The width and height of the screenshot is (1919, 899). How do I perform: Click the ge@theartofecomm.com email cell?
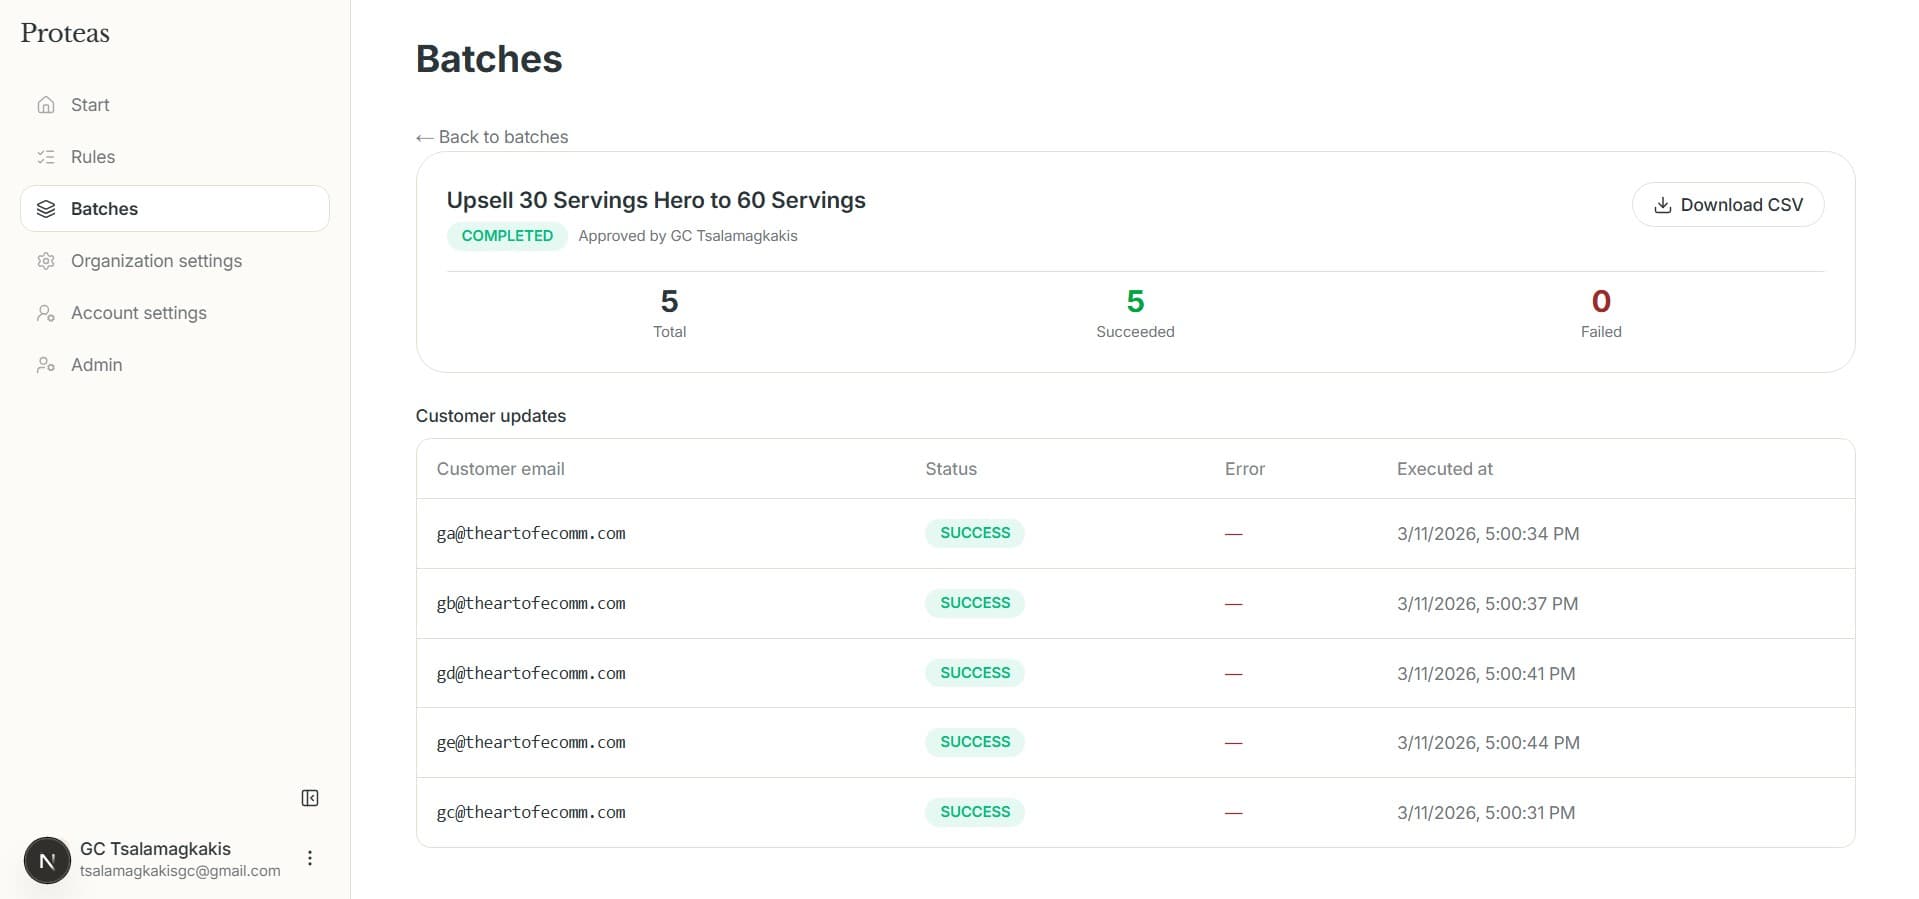pos(531,743)
